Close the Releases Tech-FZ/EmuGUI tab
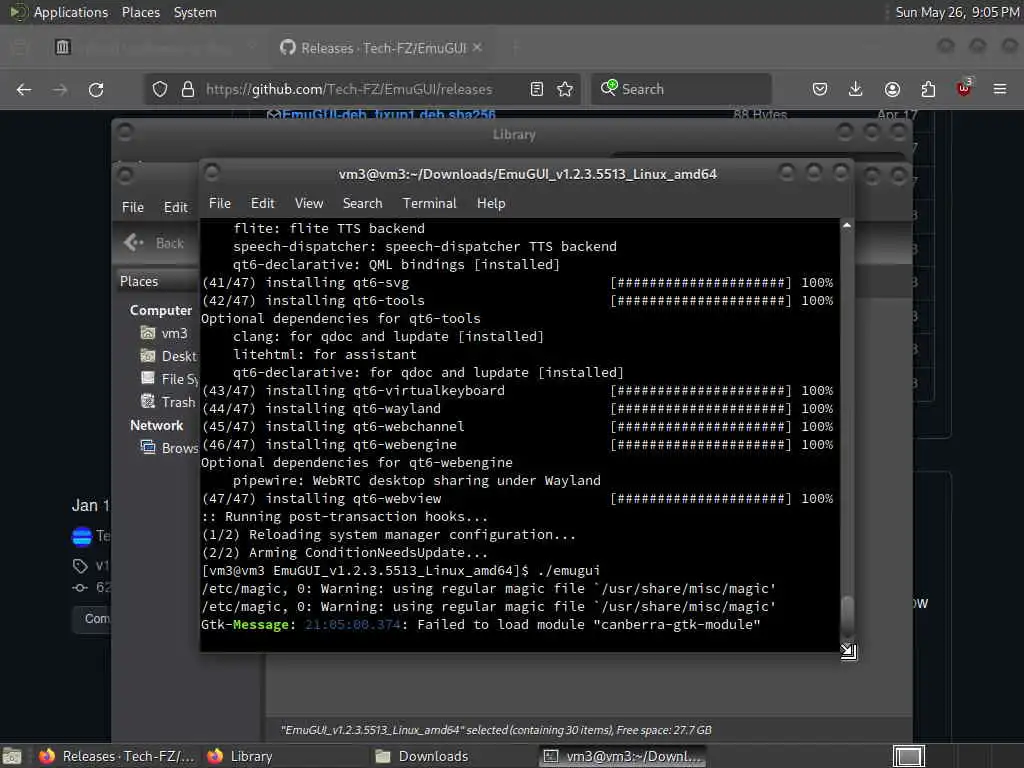 tap(477, 47)
